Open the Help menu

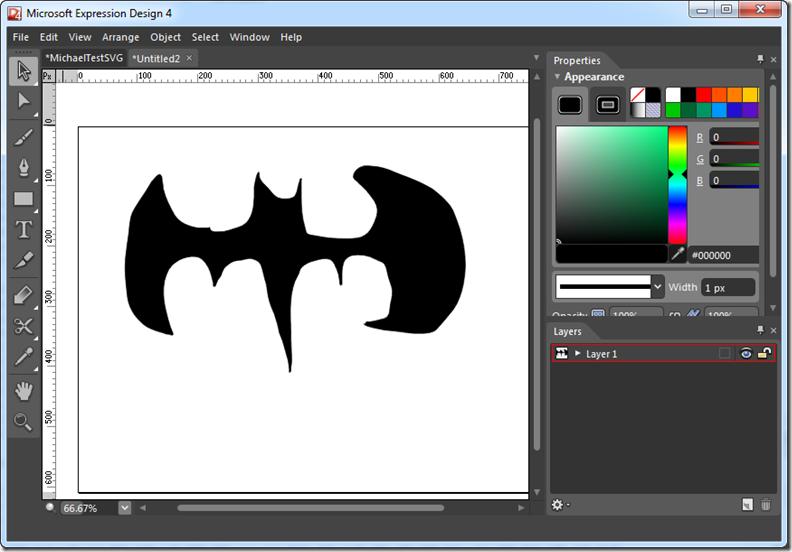click(291, 37)
